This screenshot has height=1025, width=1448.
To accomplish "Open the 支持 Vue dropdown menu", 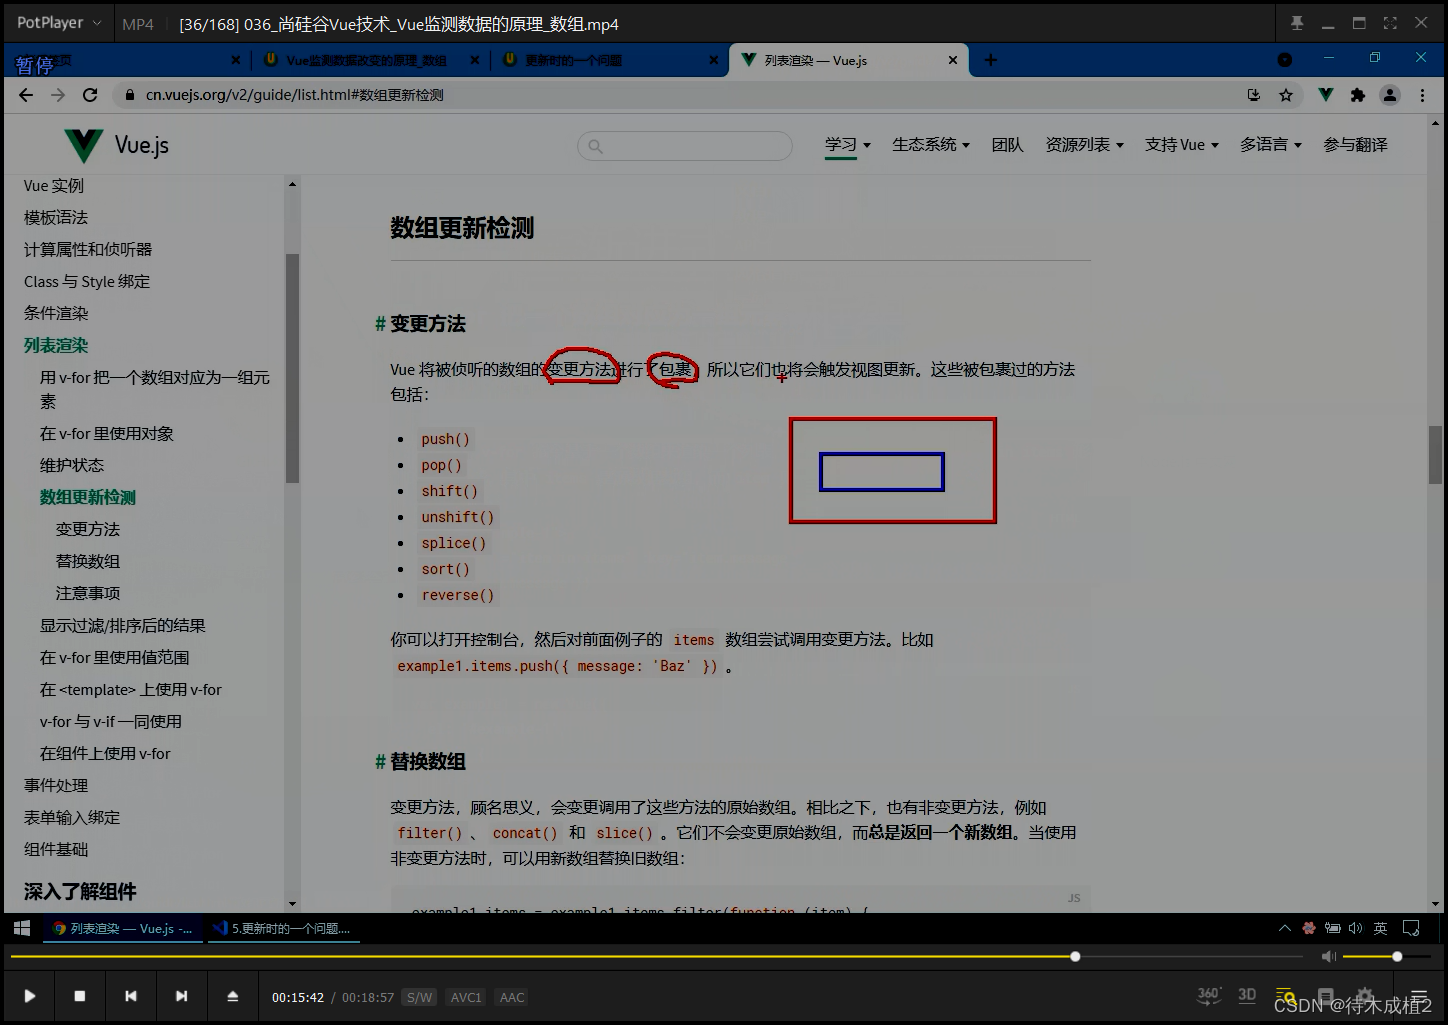I will (x=1182, y=145).
